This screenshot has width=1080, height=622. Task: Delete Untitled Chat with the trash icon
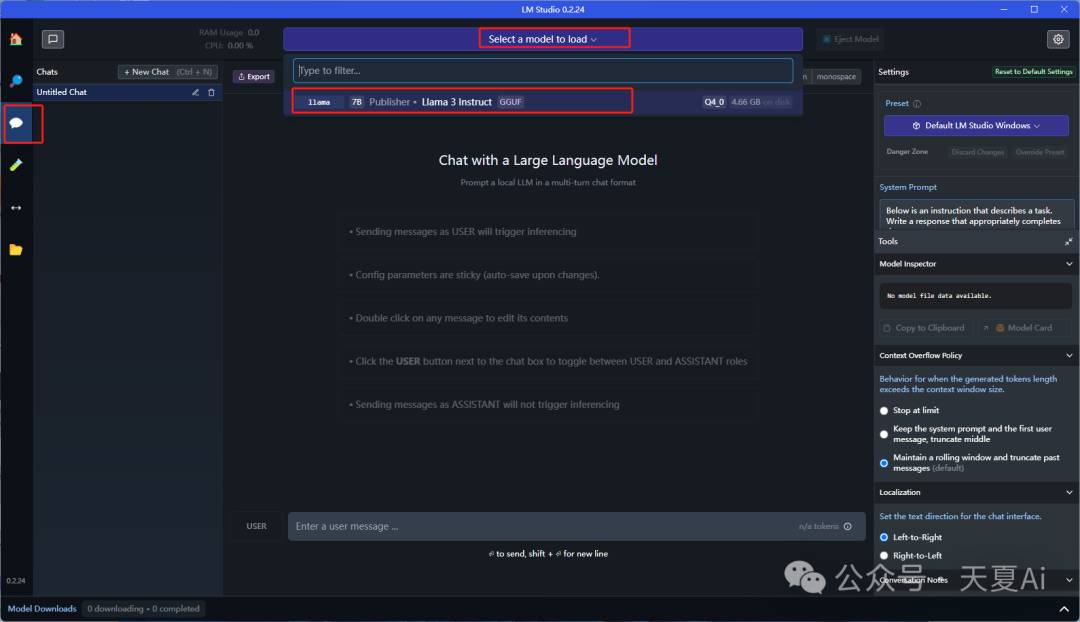[211, 92]
